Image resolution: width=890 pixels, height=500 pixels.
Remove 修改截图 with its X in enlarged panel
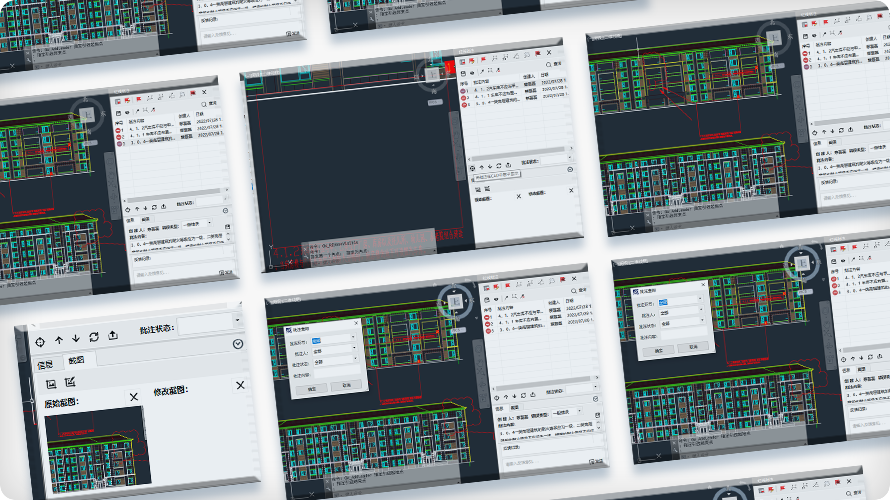pos(240,385)
